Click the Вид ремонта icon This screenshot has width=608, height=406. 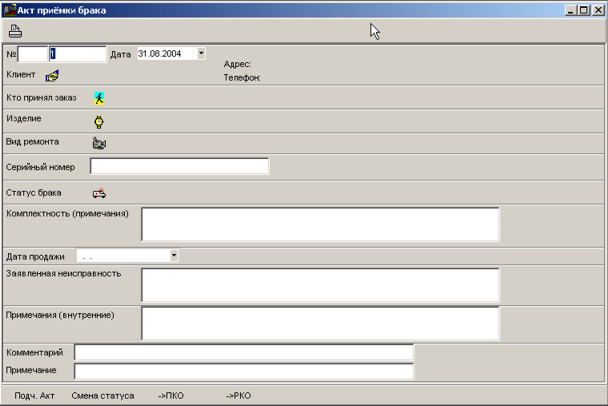[x=99, y=143]
